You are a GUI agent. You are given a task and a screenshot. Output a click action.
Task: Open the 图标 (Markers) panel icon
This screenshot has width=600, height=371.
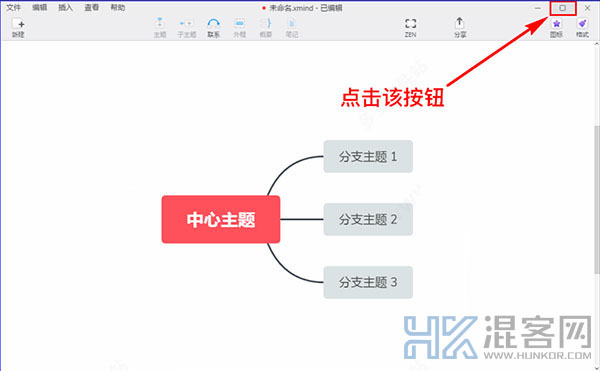point(556,27)
